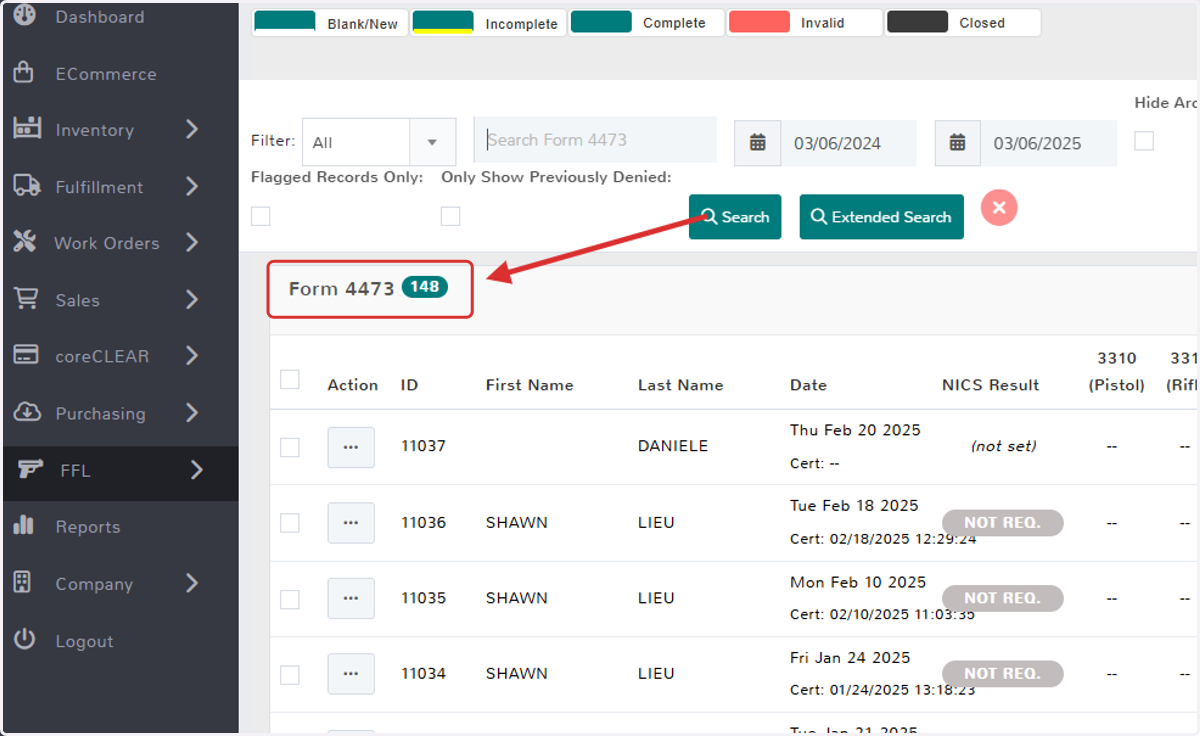Open Action menu for ID 11034

coord(351,674)
